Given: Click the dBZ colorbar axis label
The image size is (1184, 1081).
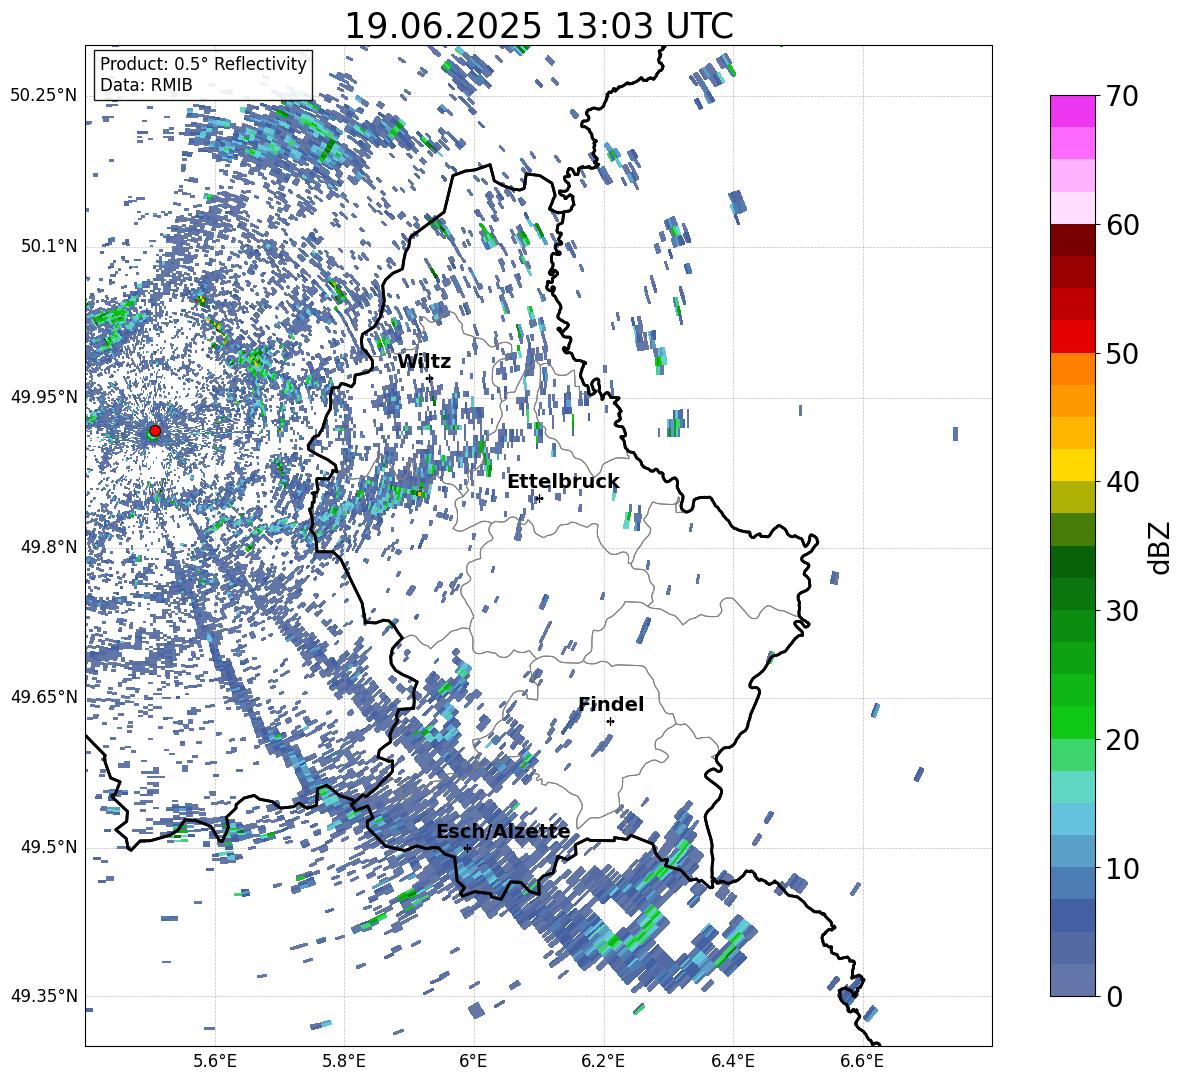Looking at the screenshot, I should [x=1161, y=547].
